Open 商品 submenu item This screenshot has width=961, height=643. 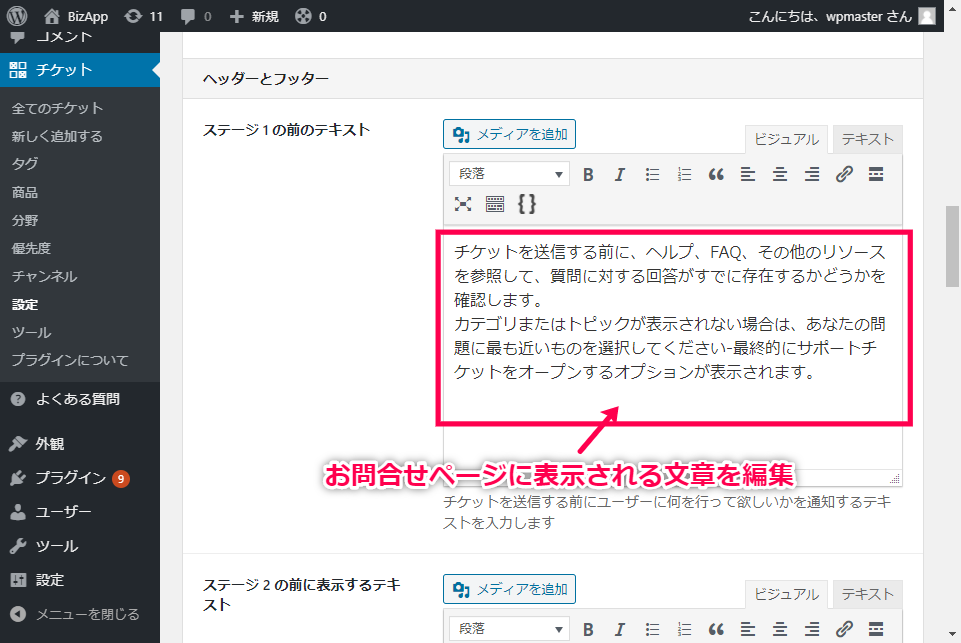click(x=25, y=192)
